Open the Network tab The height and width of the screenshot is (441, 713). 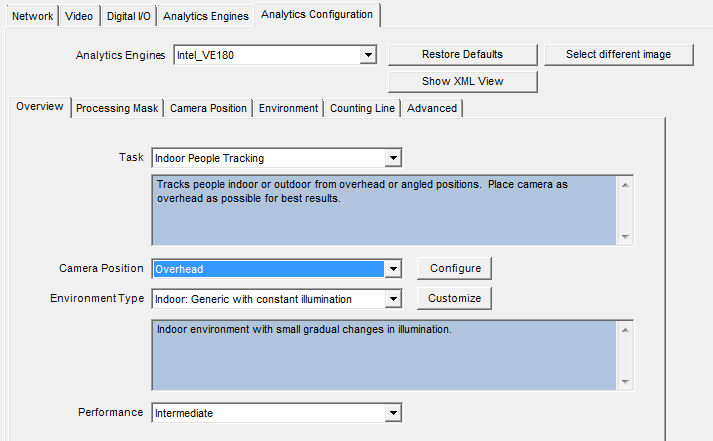[x=32, y=17]
